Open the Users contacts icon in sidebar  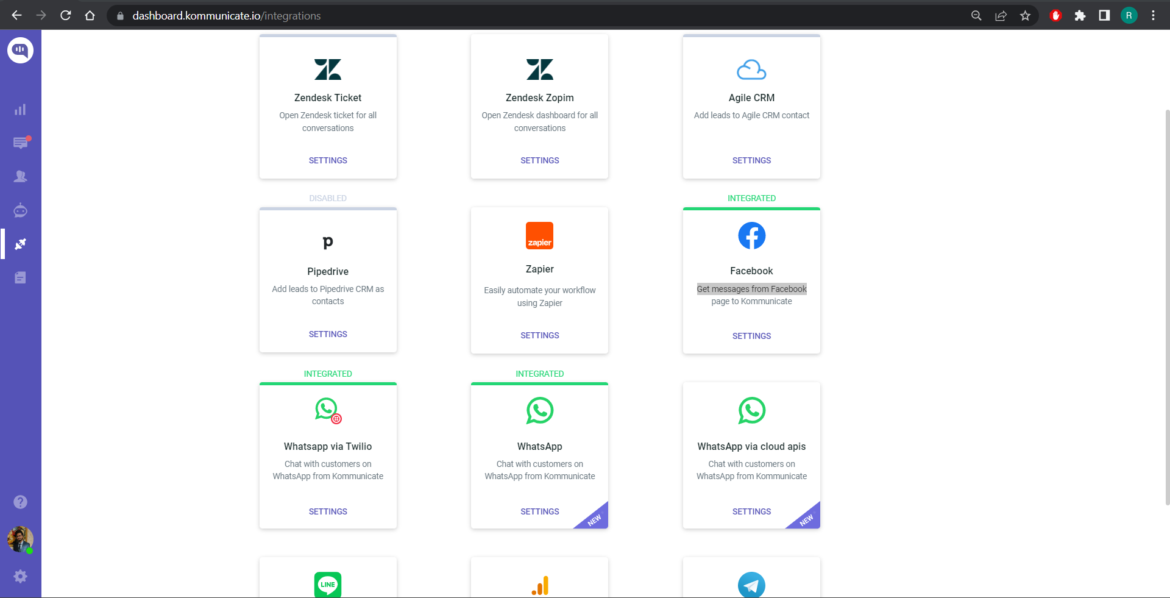[20, 176]
